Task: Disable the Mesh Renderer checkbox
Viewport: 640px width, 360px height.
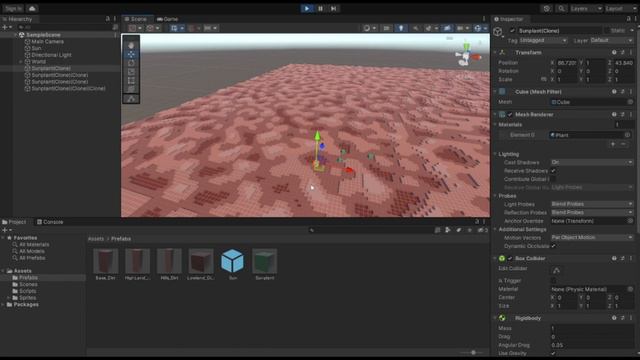Action: point(510,115)
